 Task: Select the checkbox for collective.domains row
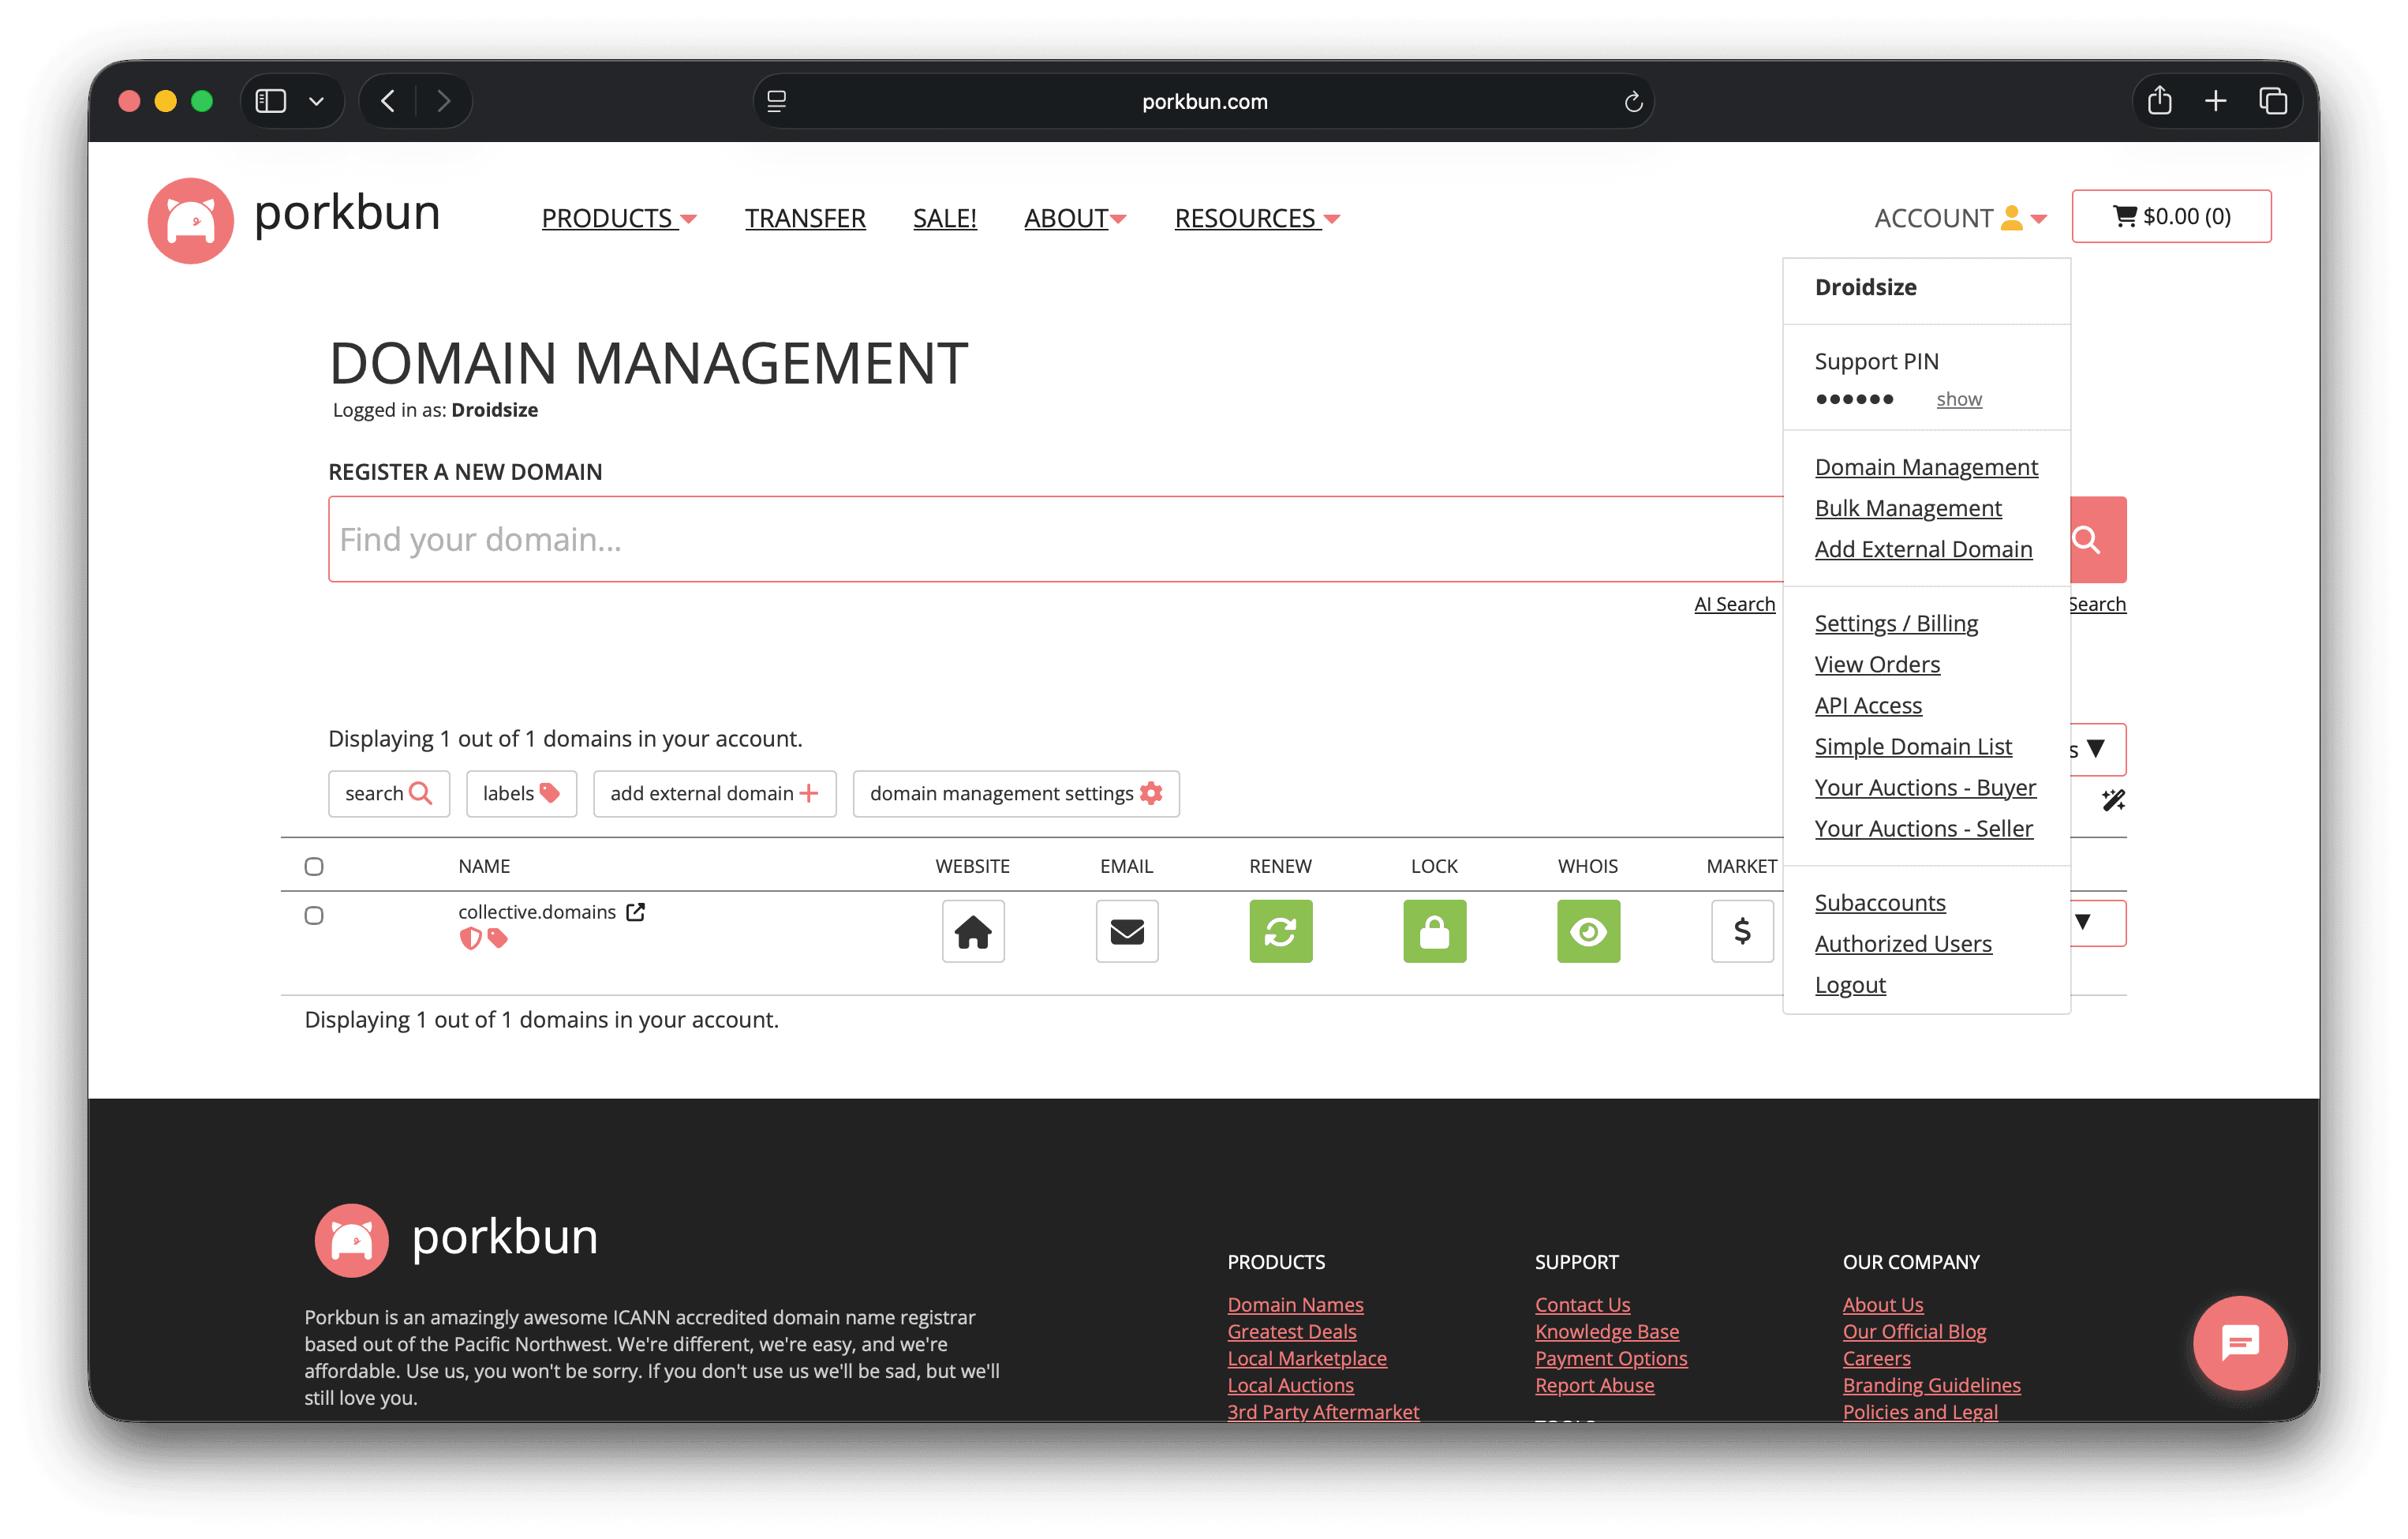[x=314, y=914]
